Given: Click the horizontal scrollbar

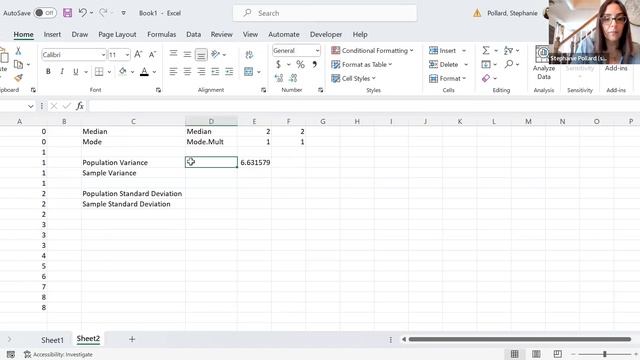Looking at the screenshot, I should pos(519,339).
